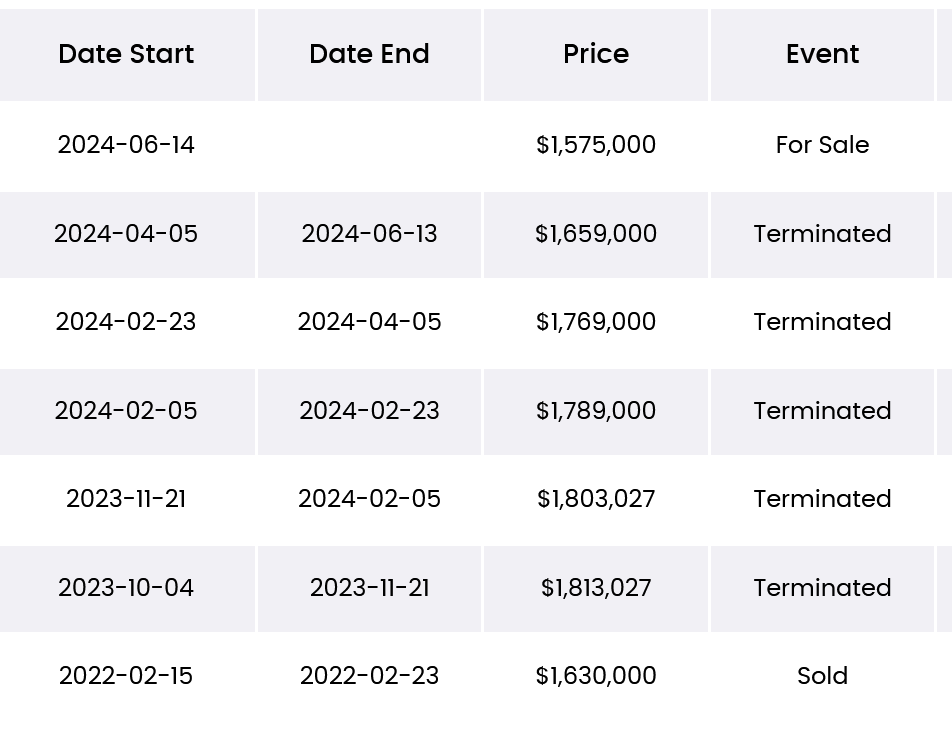Select the 2024-06-14 start date cell

coord(126,145)
